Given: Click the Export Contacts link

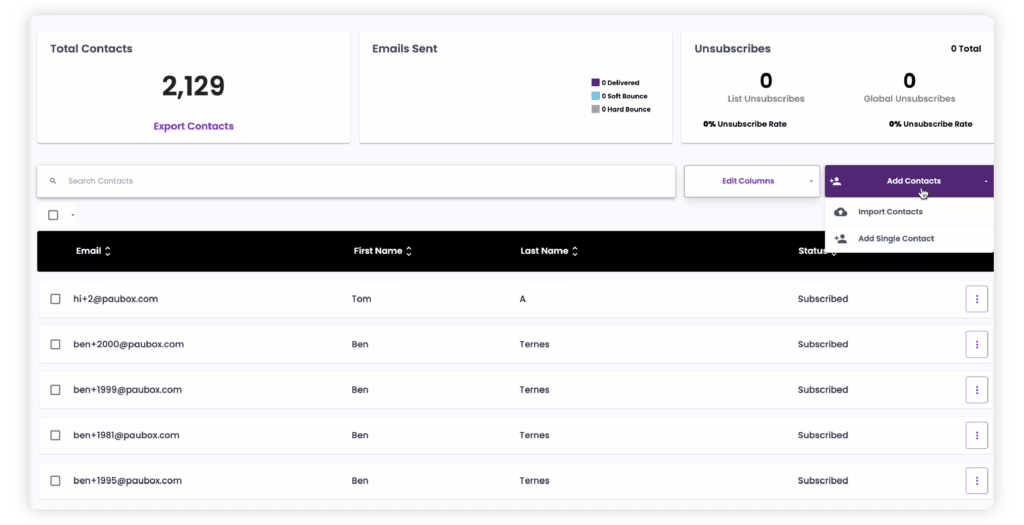Looking at the screenshot, I should tap(193, 126).
